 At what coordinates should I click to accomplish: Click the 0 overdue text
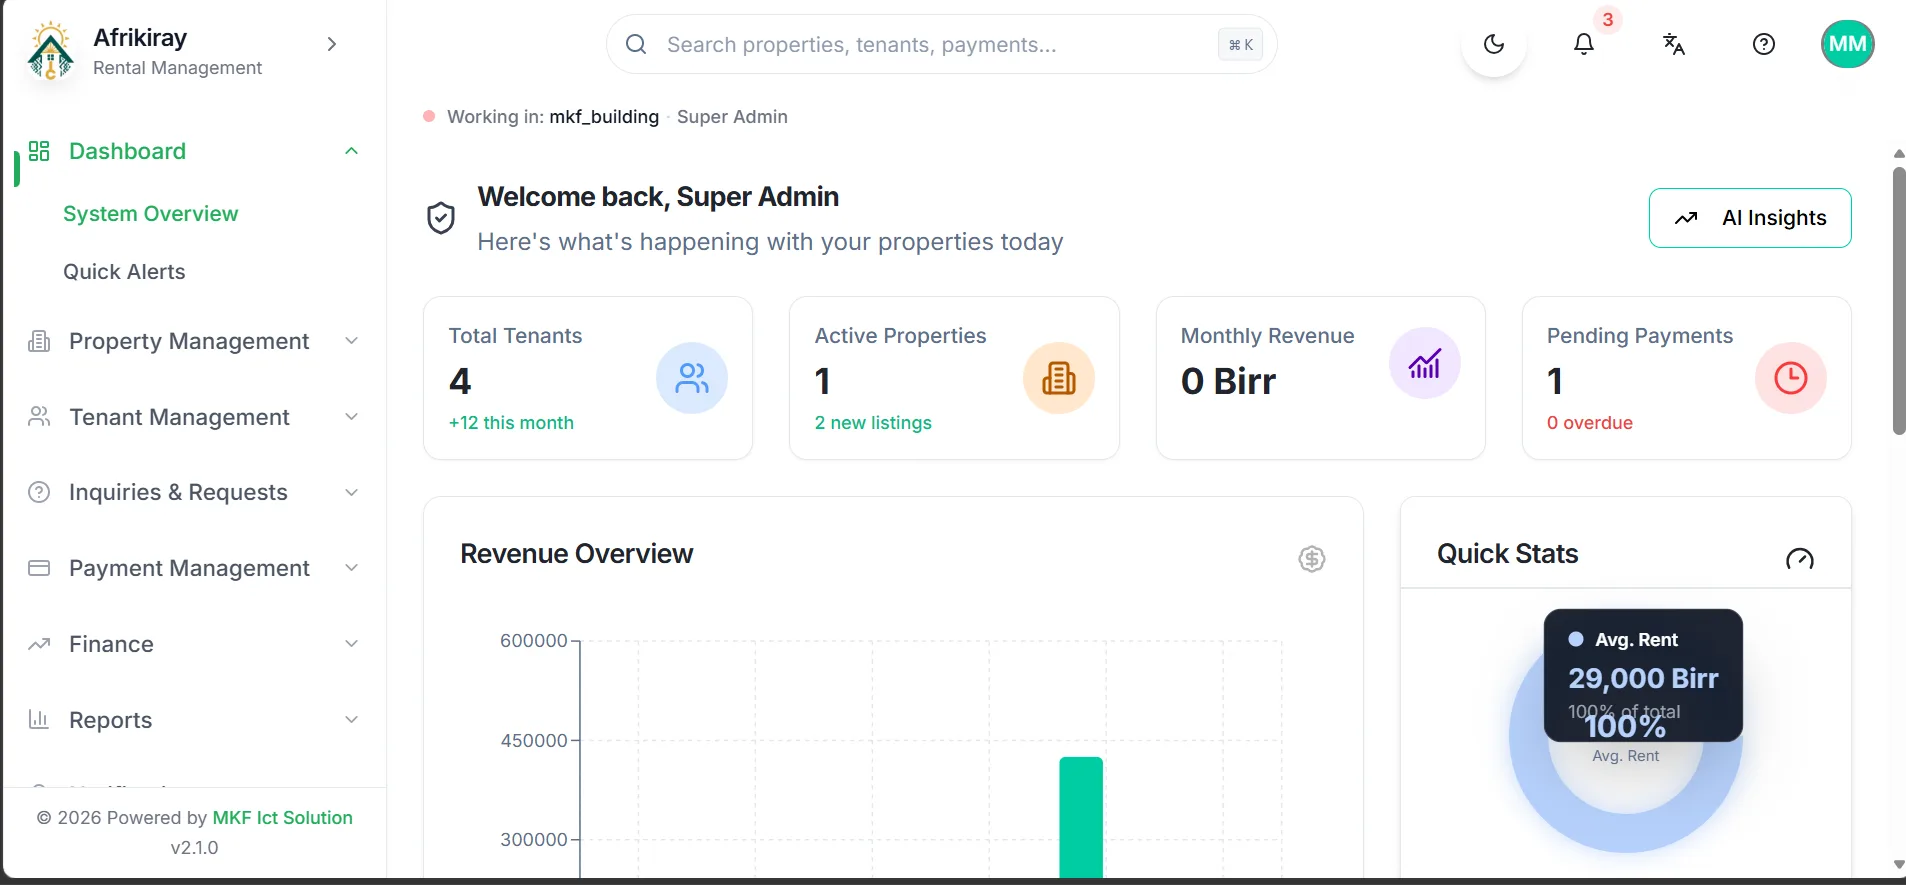coord(1590,423)
